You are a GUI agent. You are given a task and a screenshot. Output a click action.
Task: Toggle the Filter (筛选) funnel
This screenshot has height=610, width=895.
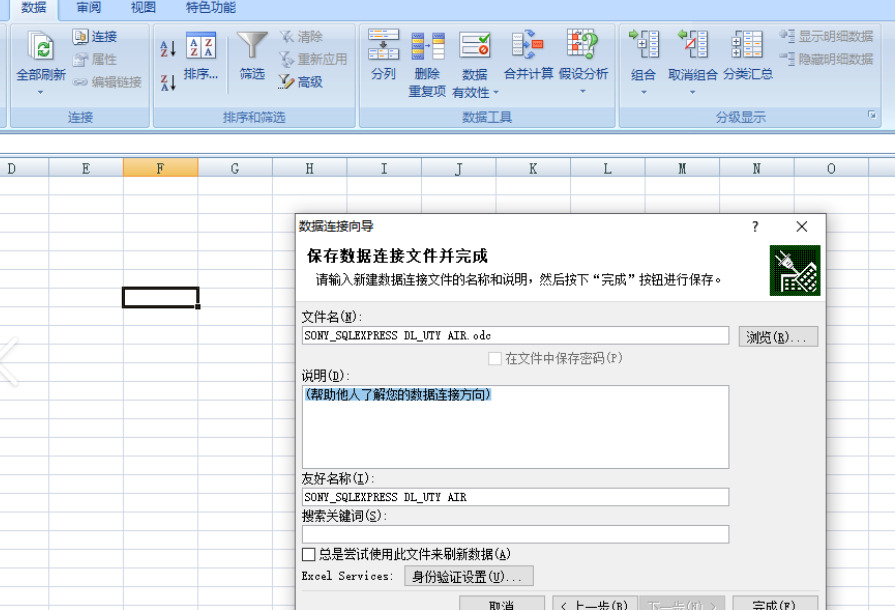coord(252,56)
